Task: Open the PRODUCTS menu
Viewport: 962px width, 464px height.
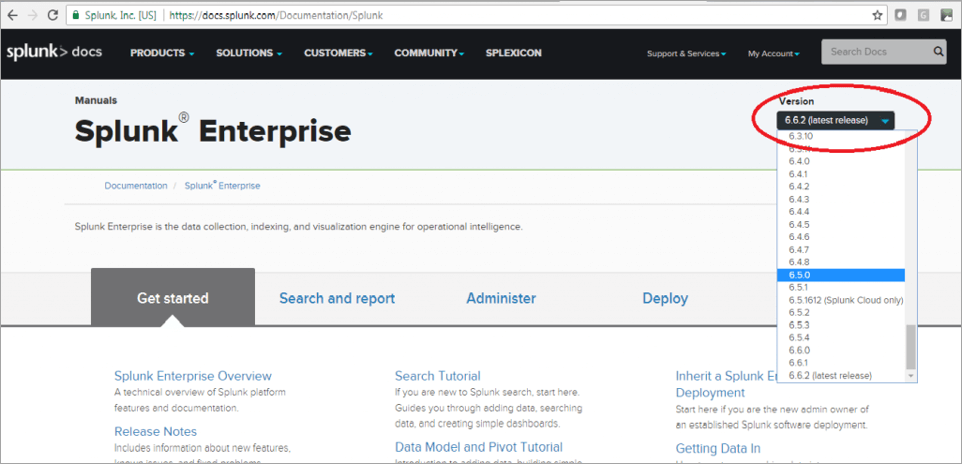Action: [162, 53]
